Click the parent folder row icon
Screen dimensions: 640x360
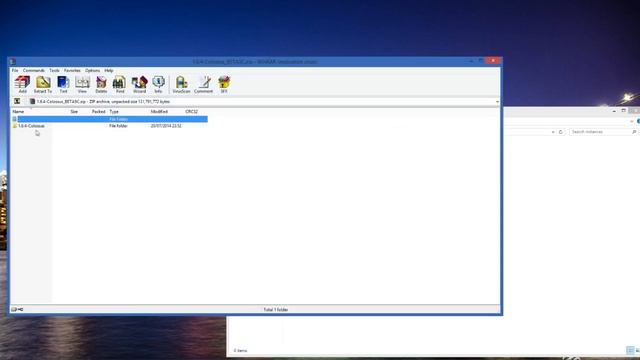coord(15,119)
